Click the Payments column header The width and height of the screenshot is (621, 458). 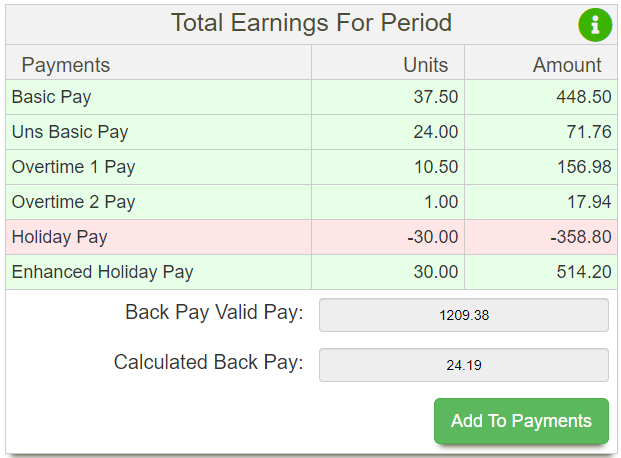(66, 65)
